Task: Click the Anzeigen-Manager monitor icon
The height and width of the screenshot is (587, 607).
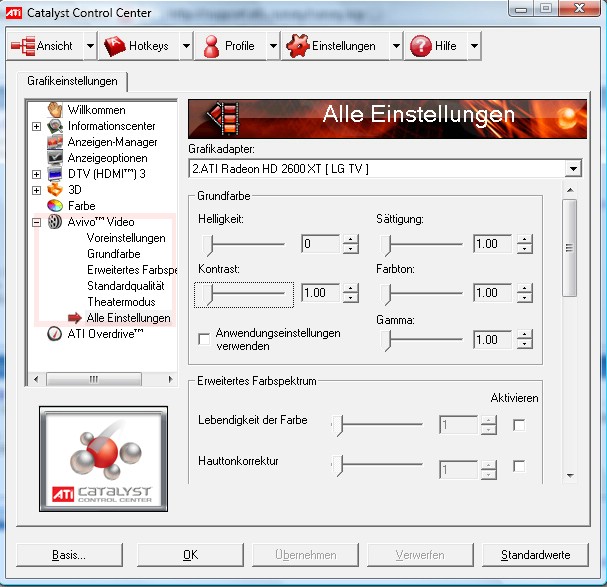Action: 55,142
